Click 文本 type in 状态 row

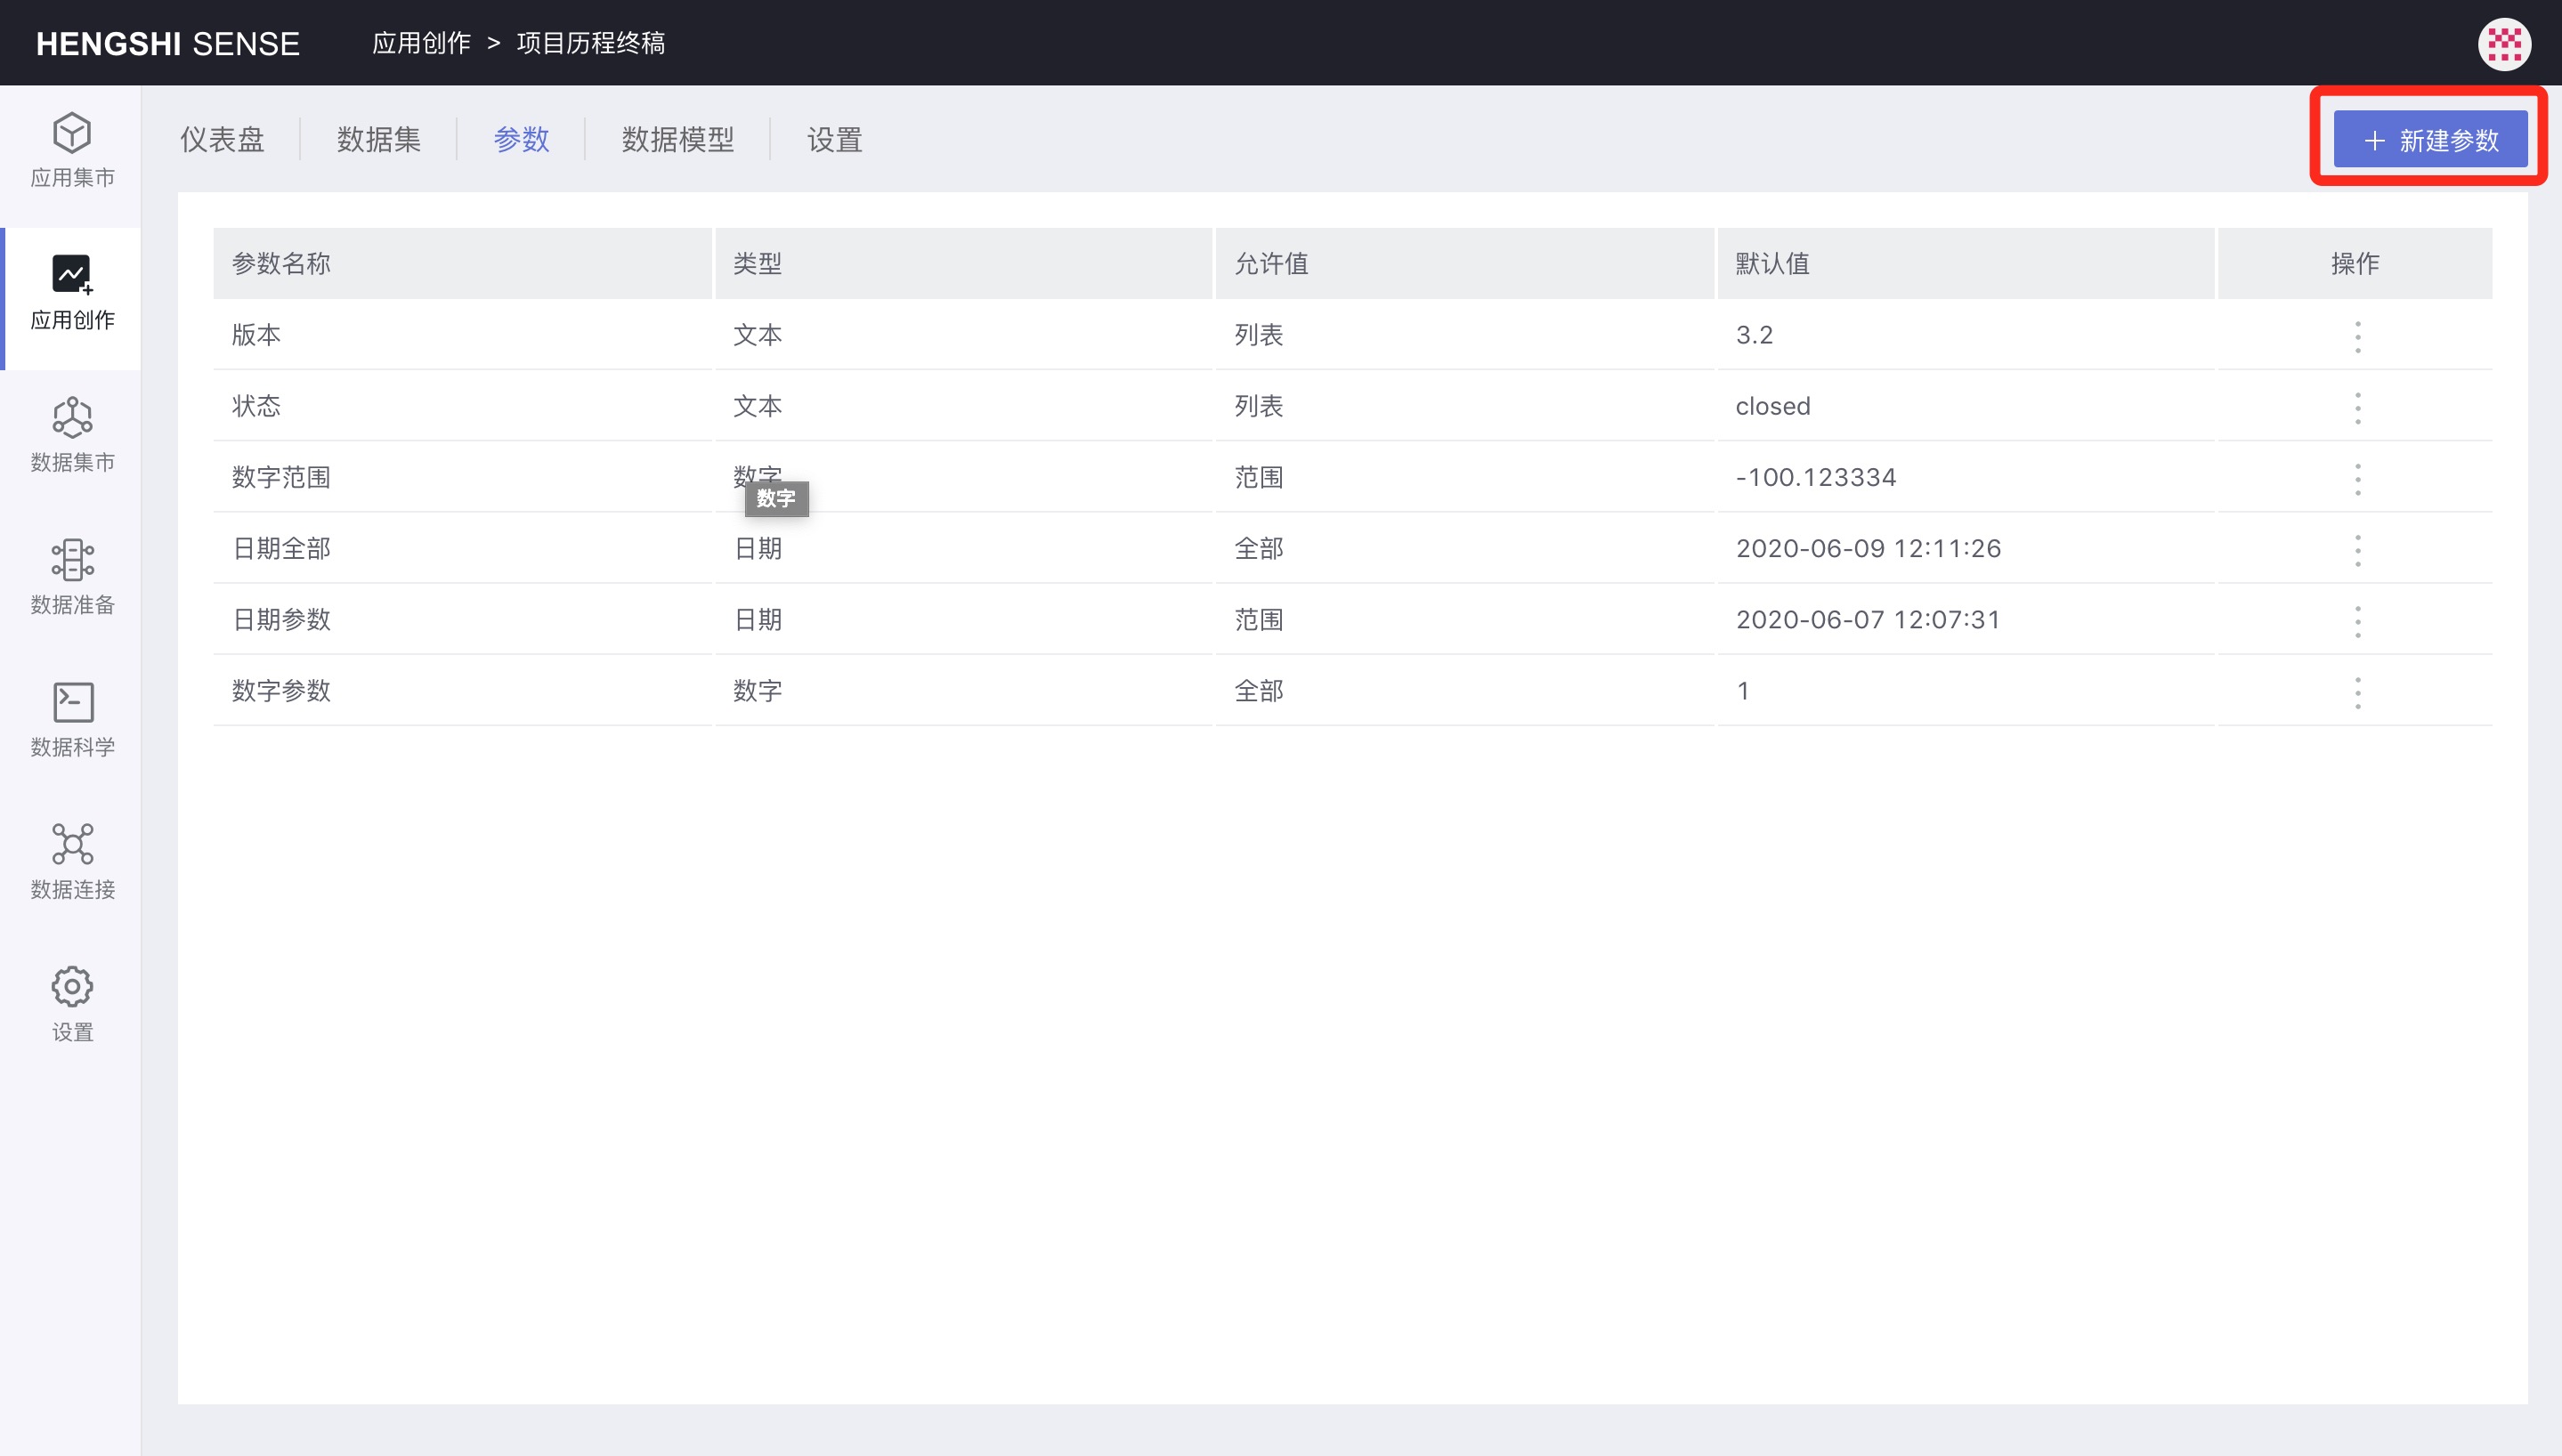pos(758,406)
